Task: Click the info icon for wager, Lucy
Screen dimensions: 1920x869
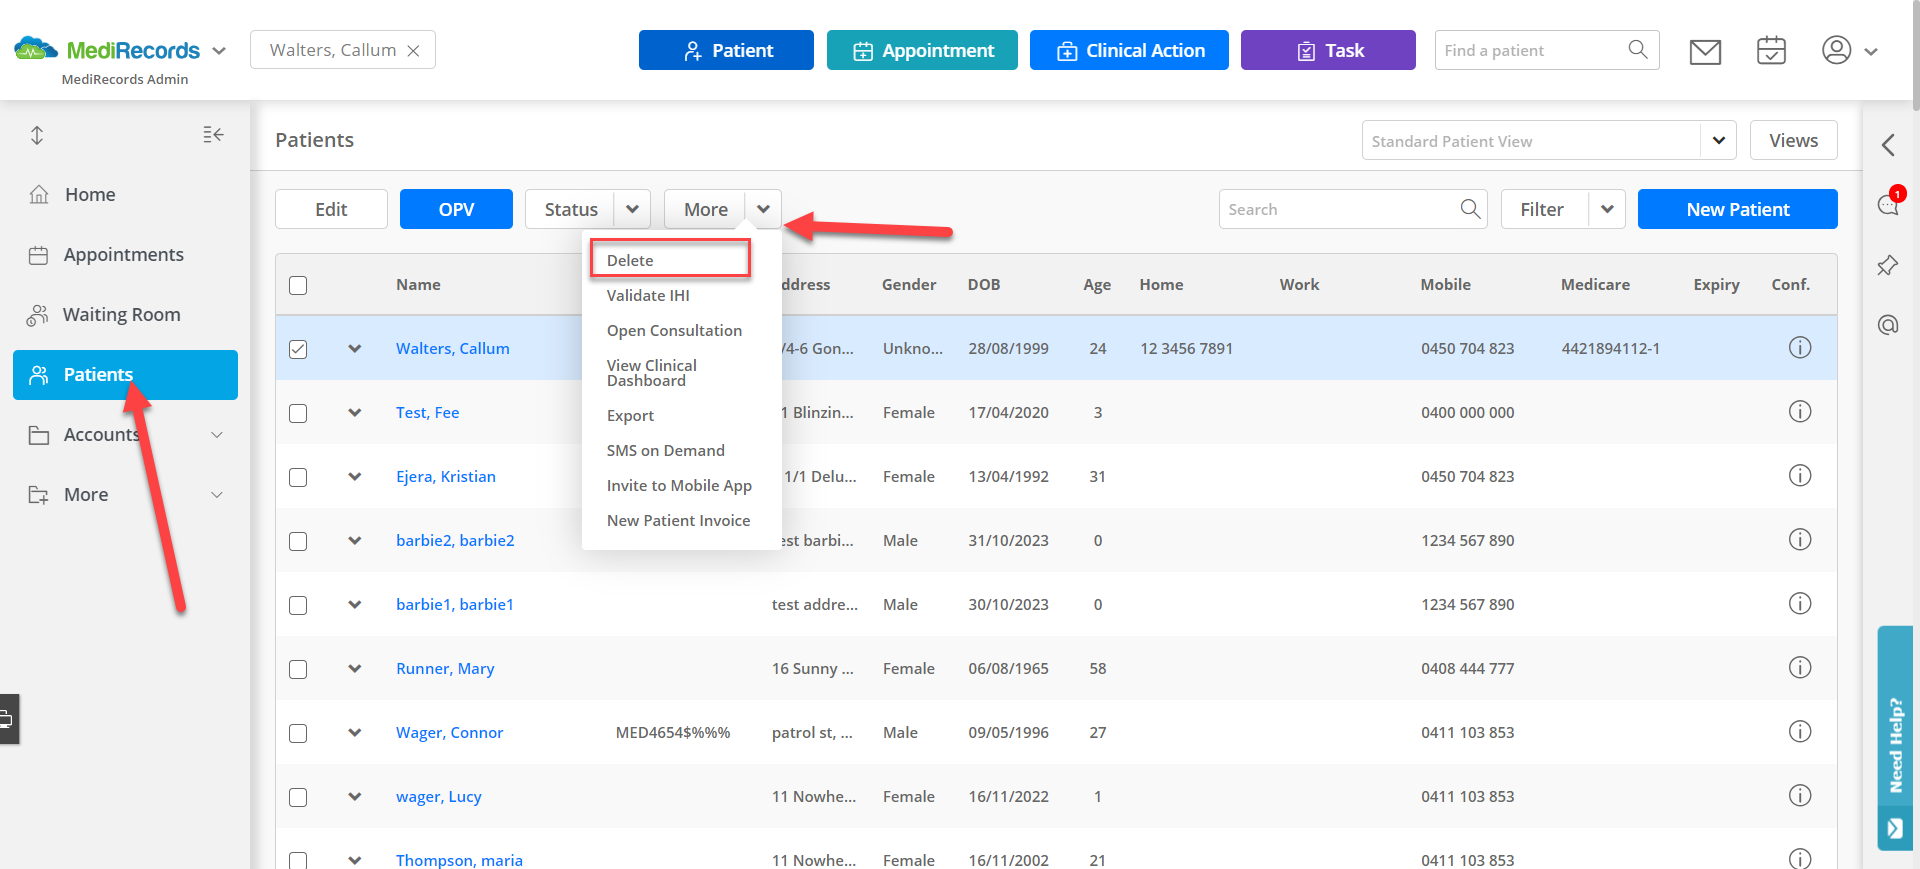Action: (x=1800, y=795)
